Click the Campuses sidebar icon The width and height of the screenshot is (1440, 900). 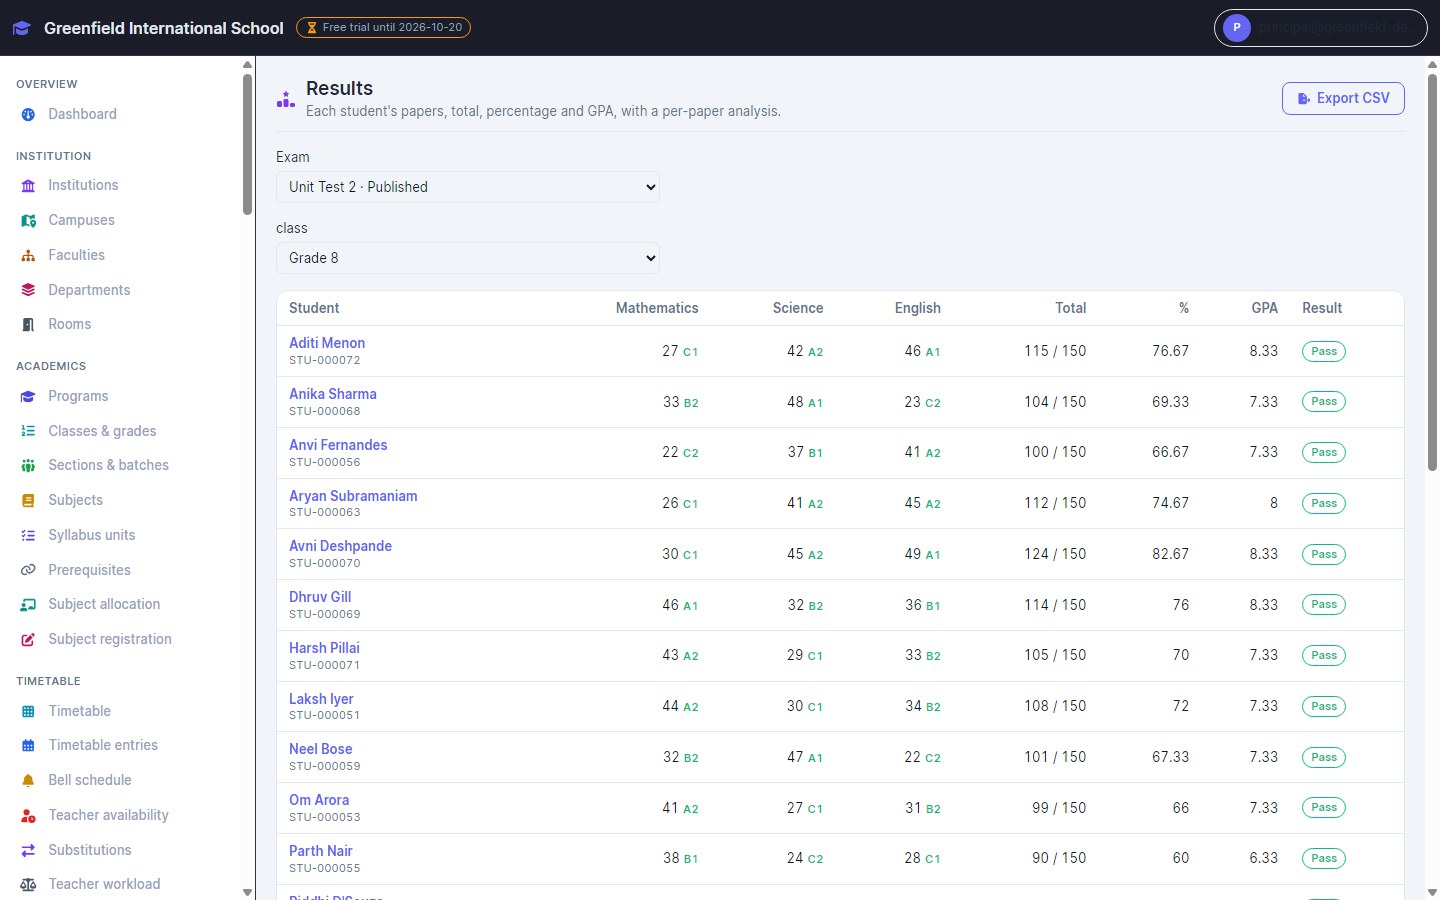click(x=28, y=221)
